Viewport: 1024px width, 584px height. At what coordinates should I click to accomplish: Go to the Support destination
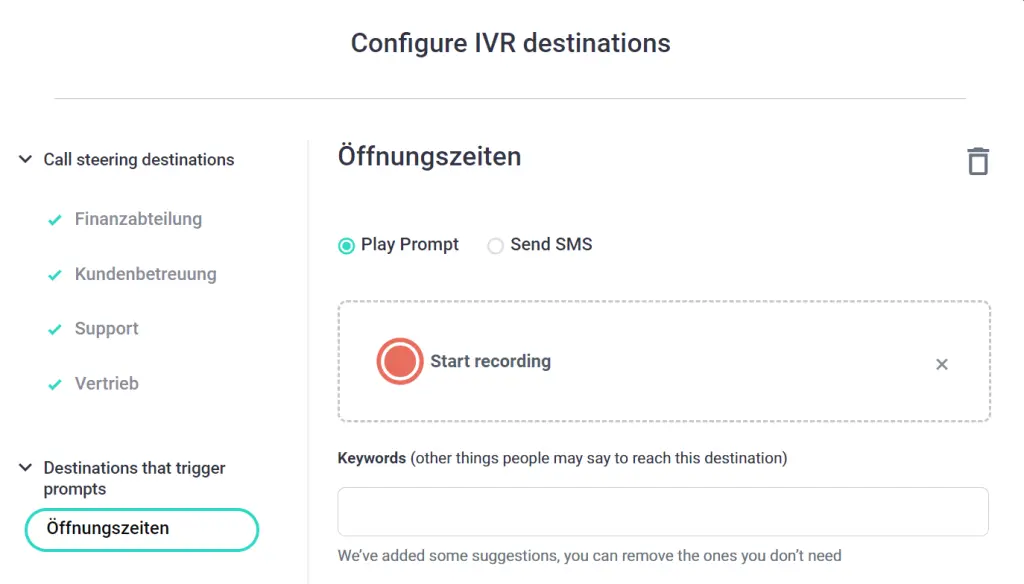pos(106,329)
